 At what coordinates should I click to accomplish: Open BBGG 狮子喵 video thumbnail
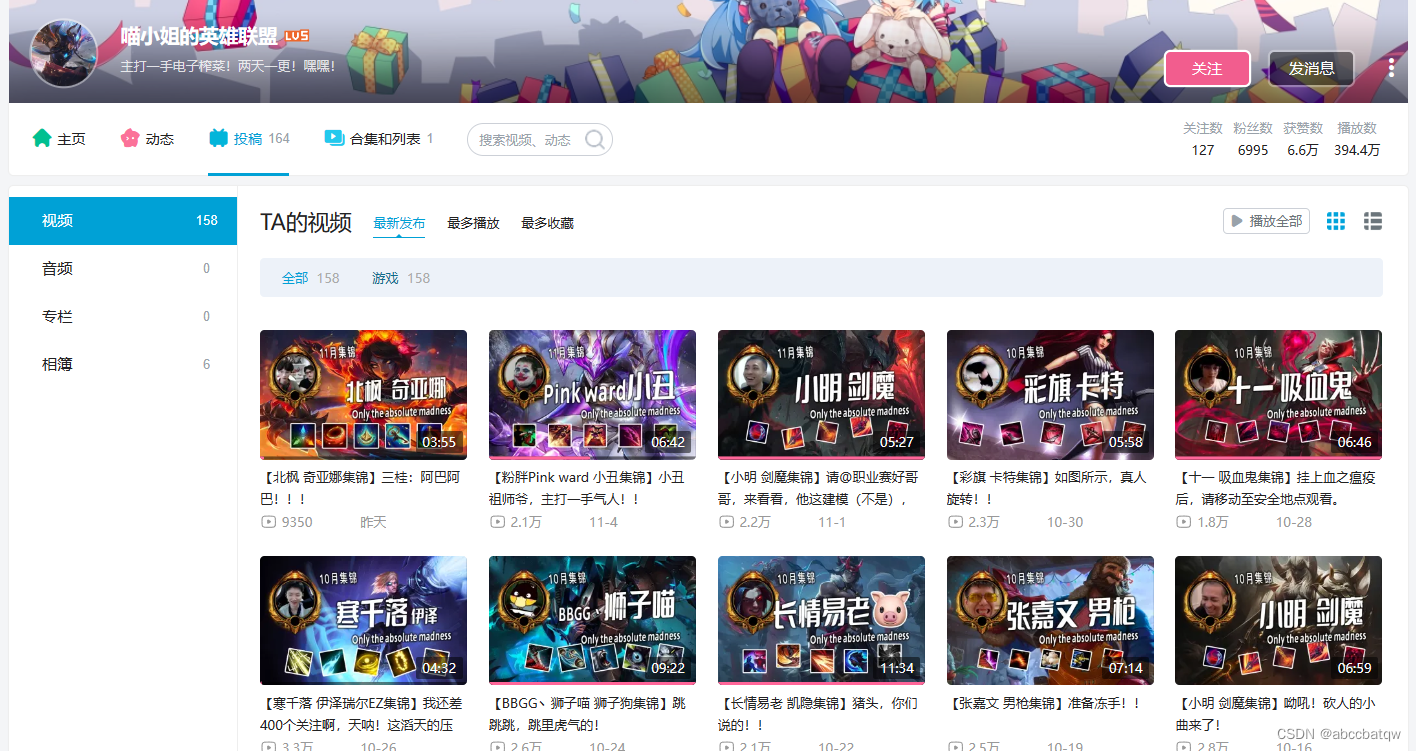coord(592,620)
